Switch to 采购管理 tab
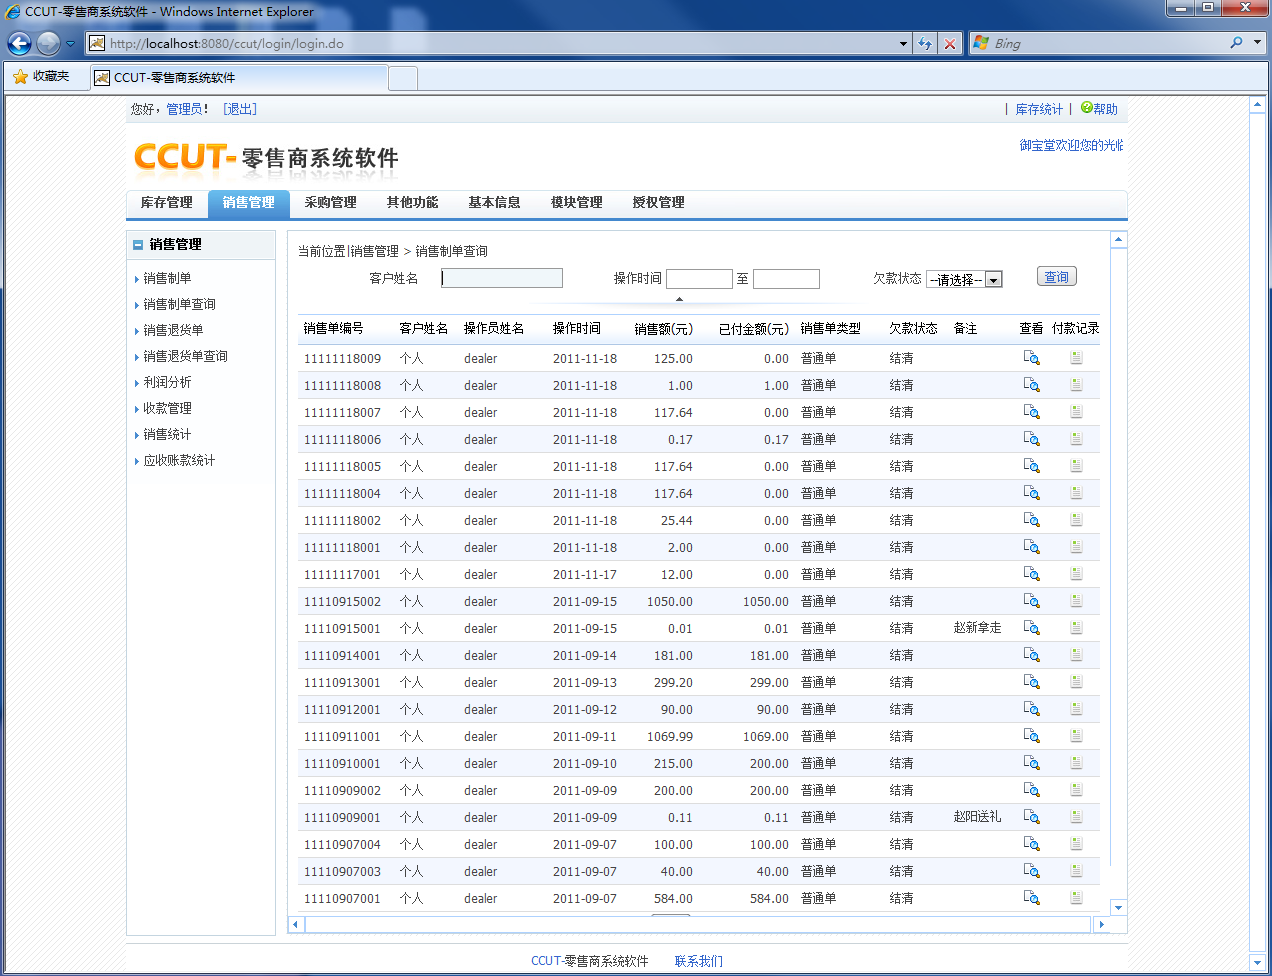 tap(330, 203)
